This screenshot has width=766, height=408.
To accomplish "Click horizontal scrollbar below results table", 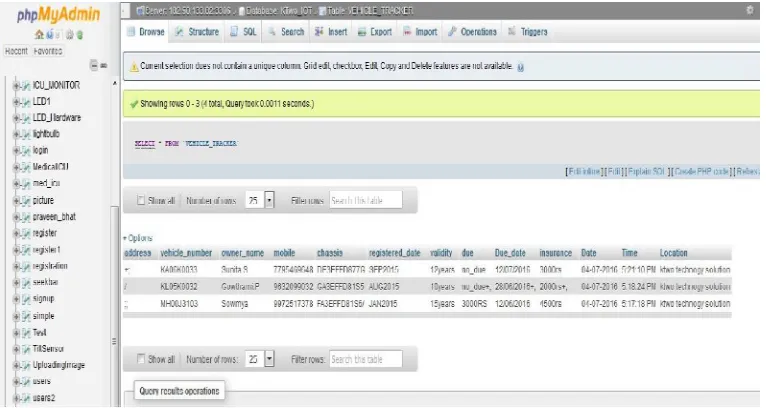I will pos(427,316).
